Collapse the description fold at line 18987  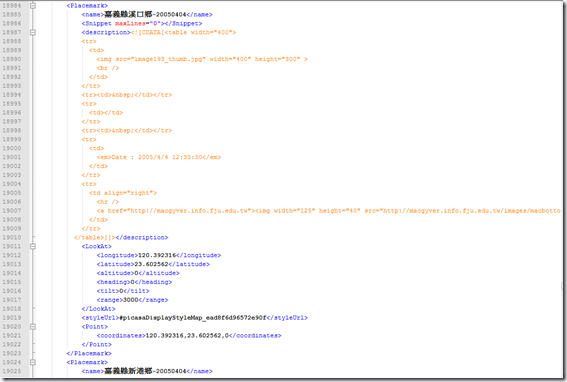(33, 32)
